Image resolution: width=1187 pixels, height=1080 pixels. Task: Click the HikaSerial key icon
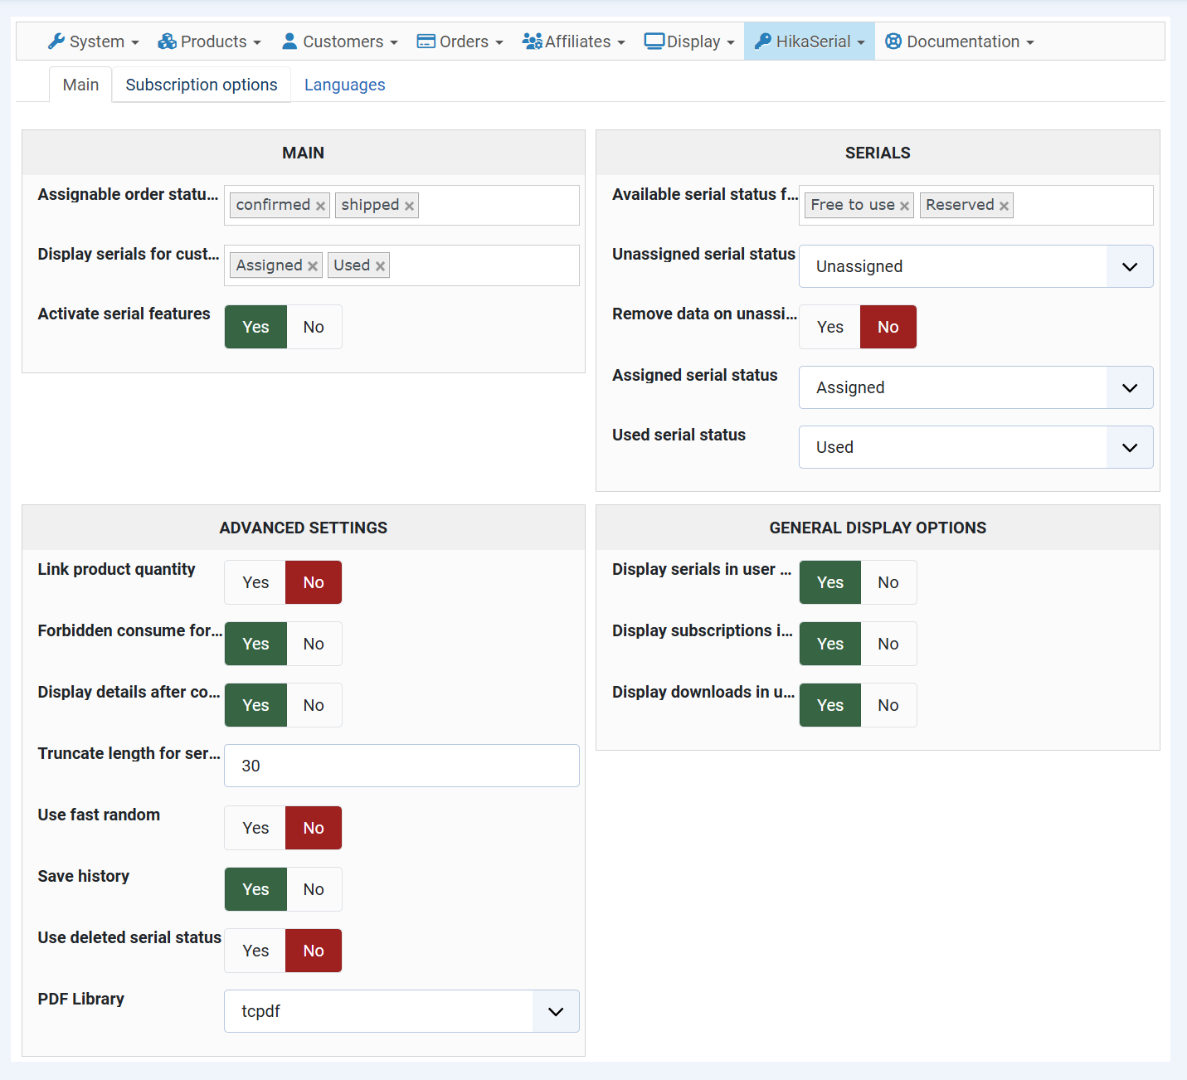(763, 41)
